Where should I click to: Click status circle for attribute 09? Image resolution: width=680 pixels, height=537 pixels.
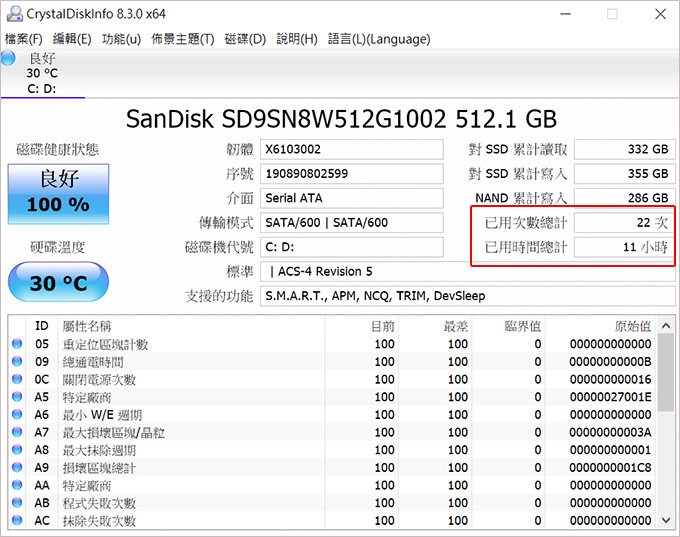17,361
